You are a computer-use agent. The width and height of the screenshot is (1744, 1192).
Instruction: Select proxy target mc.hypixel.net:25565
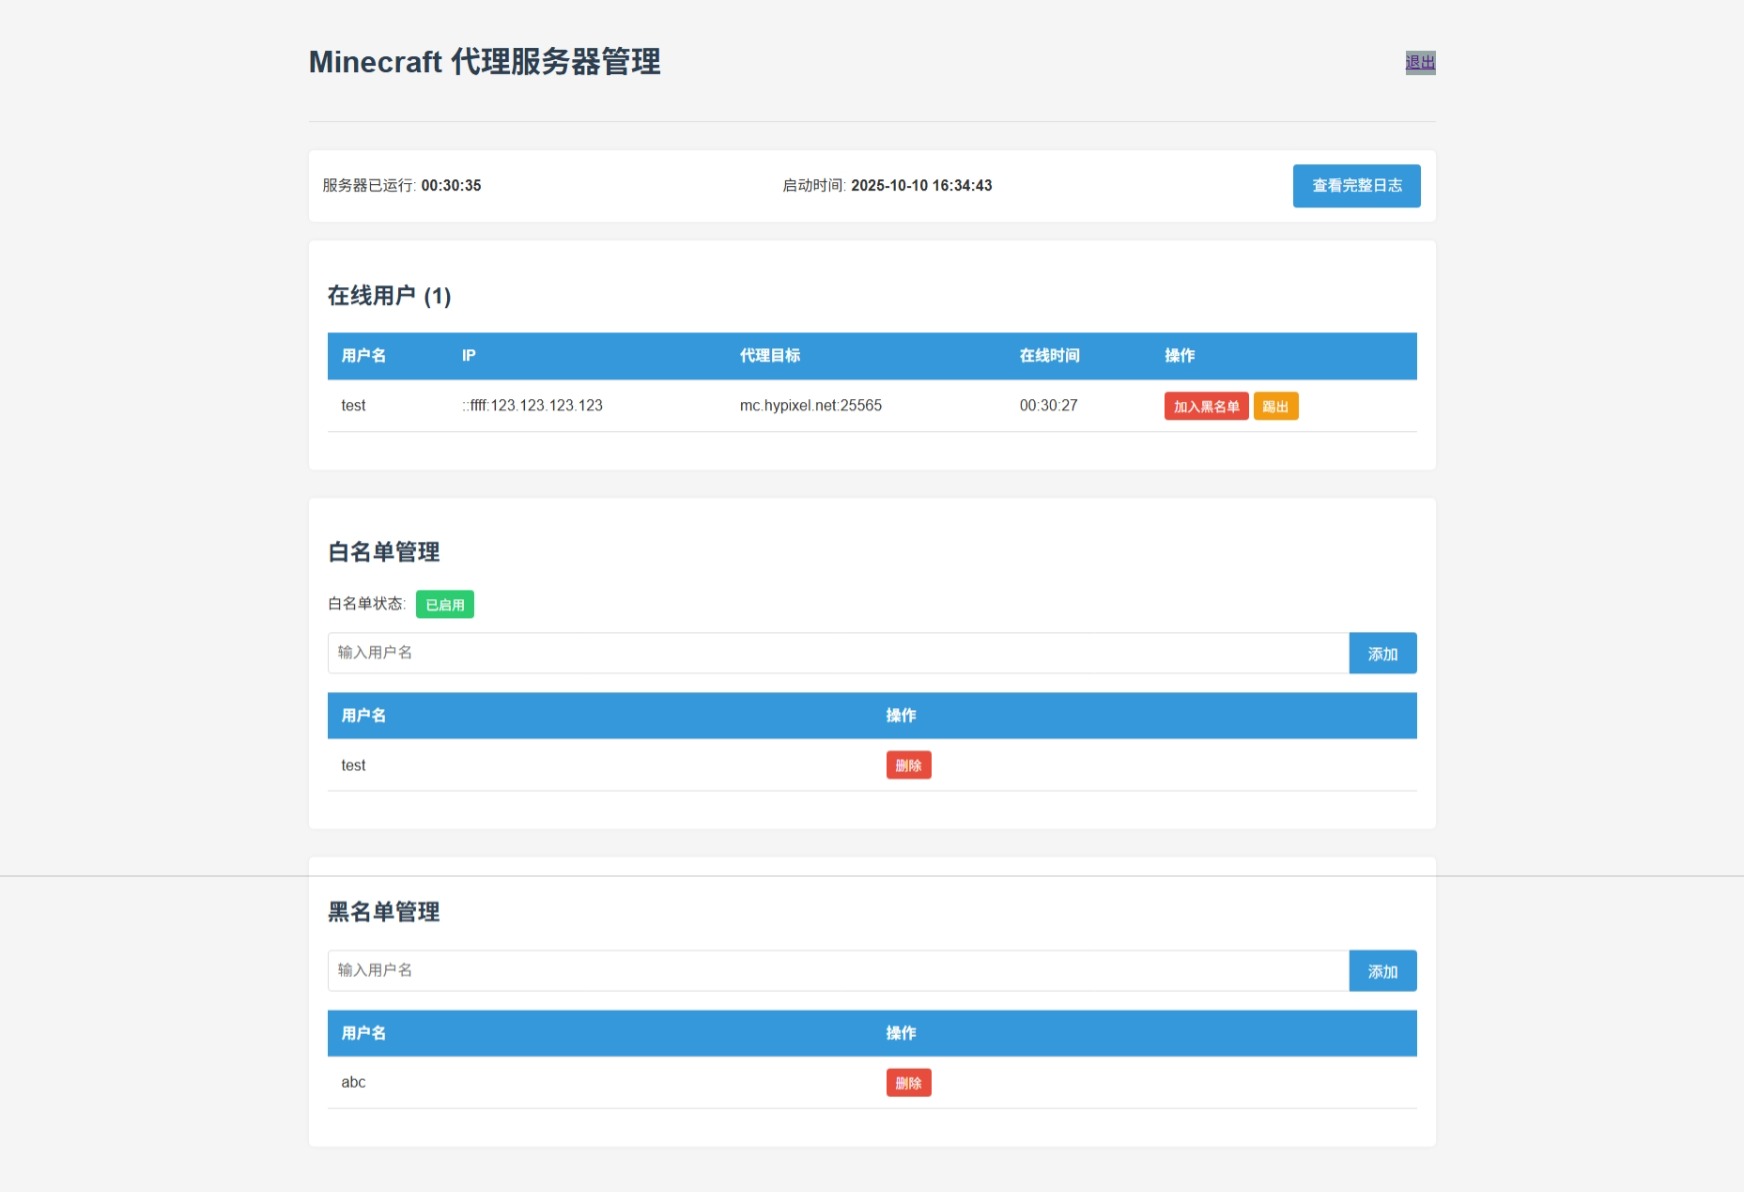811,405
